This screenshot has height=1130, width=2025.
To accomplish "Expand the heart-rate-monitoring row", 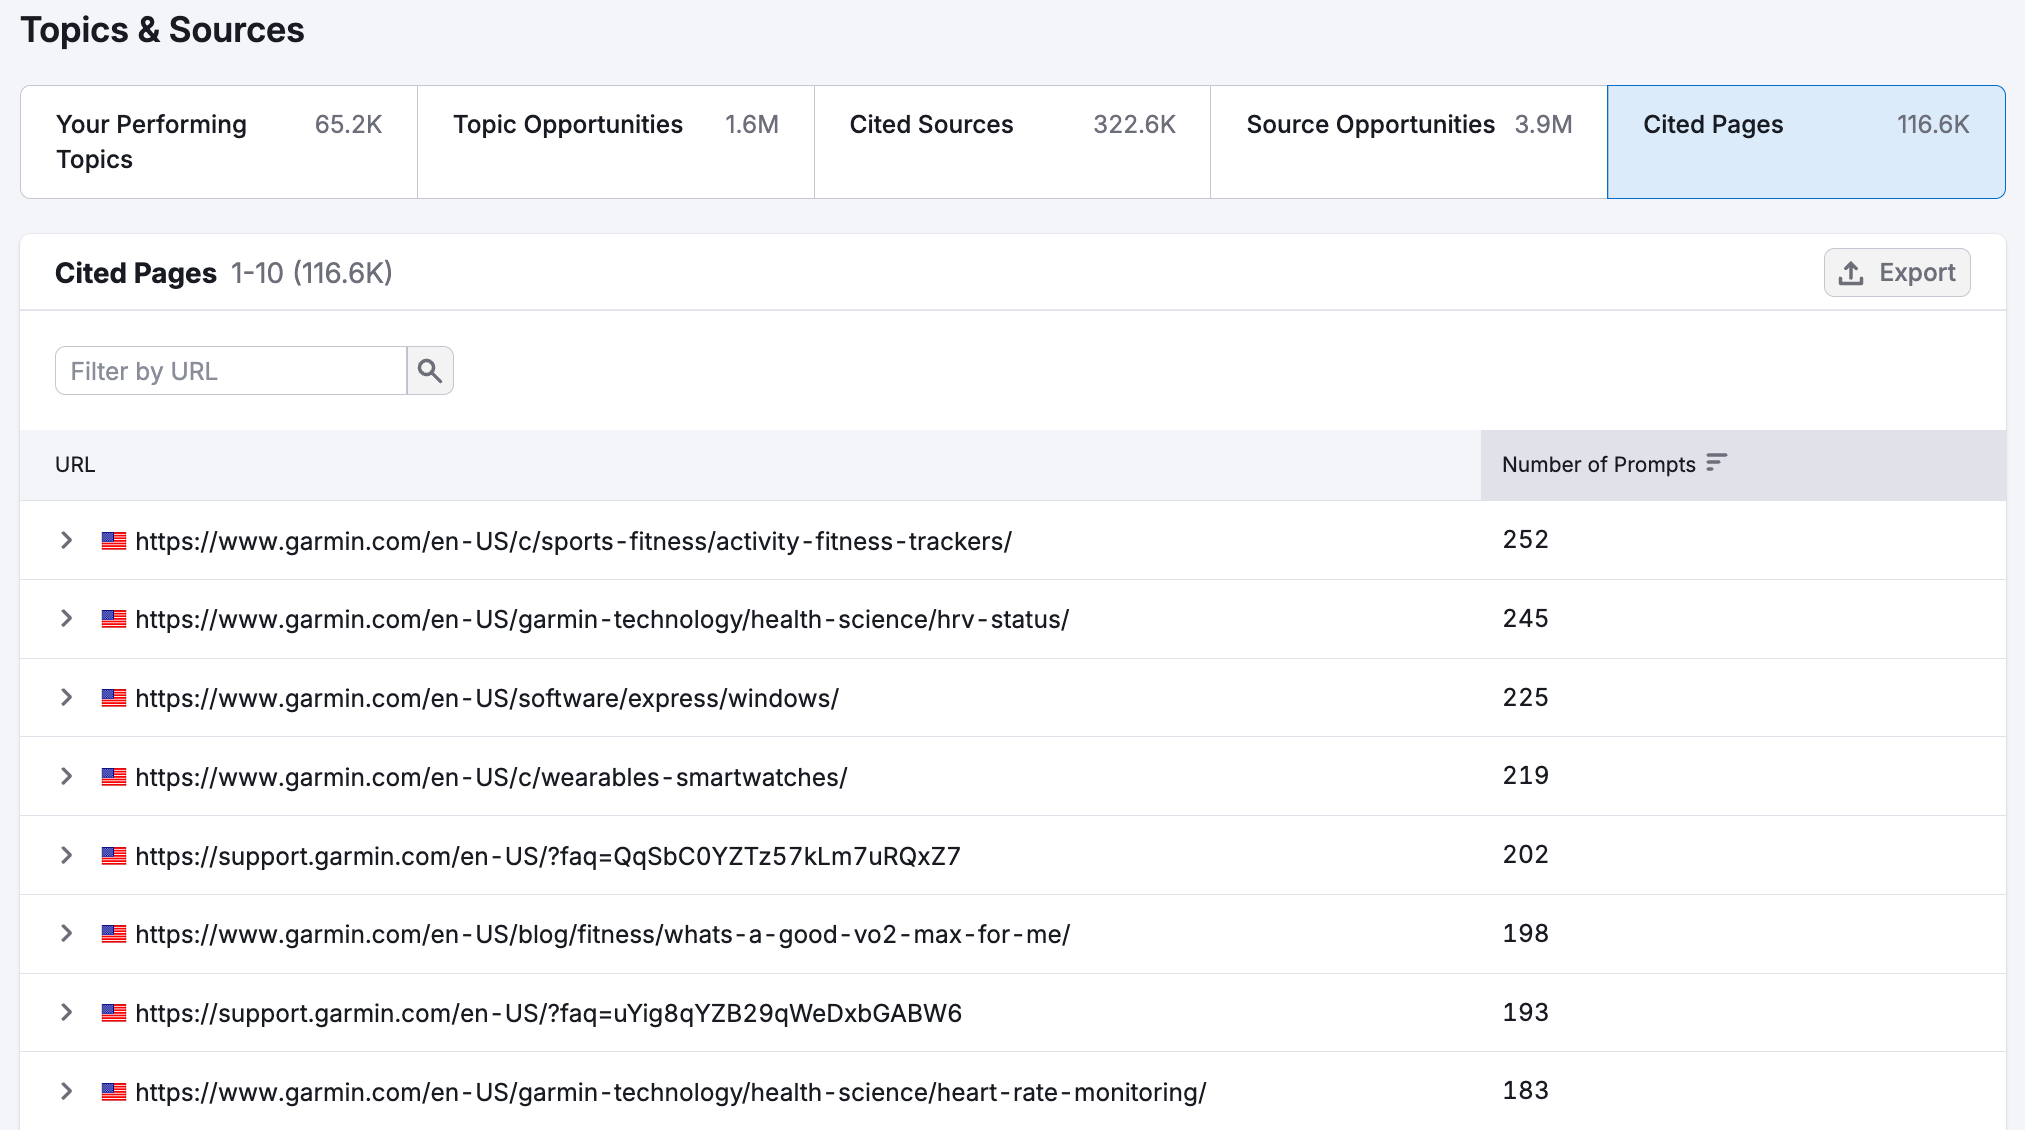I will 67,1091.
